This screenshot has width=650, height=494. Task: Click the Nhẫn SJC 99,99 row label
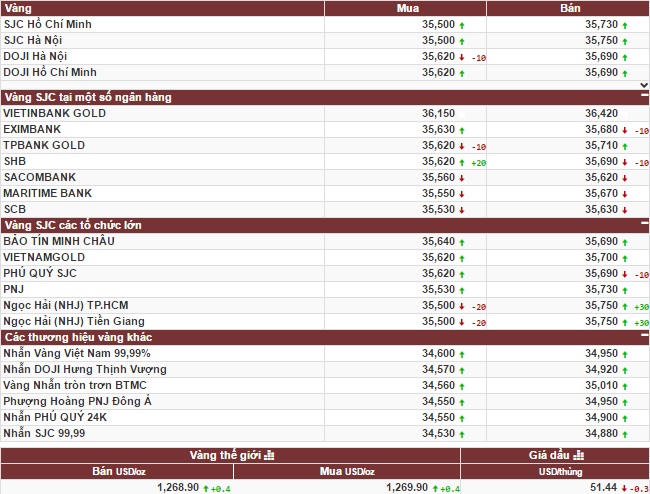44,433
